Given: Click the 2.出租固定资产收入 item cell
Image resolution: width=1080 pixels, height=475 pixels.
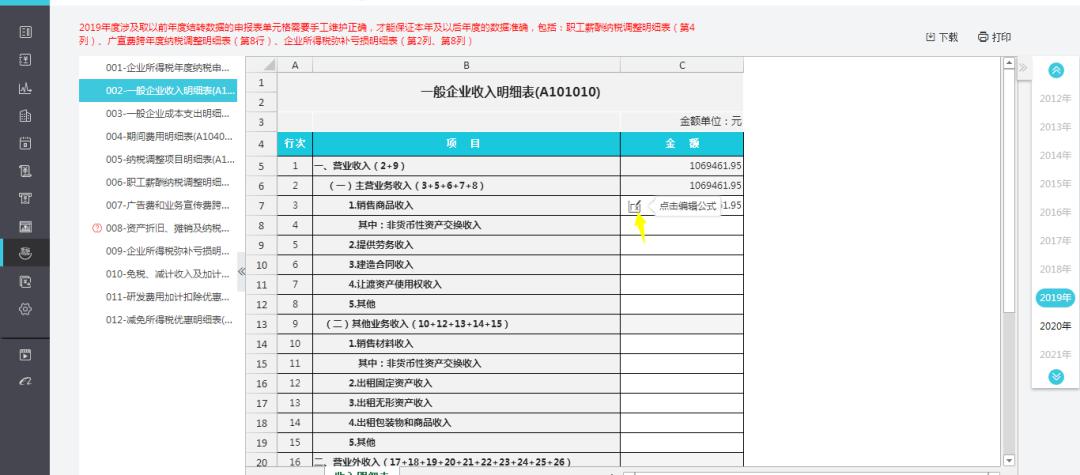Looking at the screenshot, I should [x=466, y=383].
